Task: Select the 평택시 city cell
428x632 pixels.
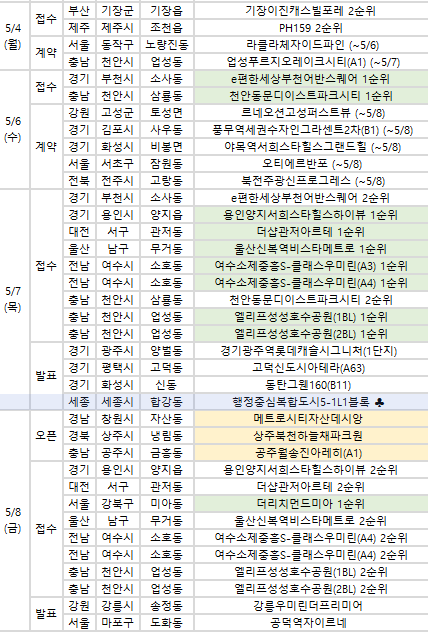Action: [x=117, y=368]
